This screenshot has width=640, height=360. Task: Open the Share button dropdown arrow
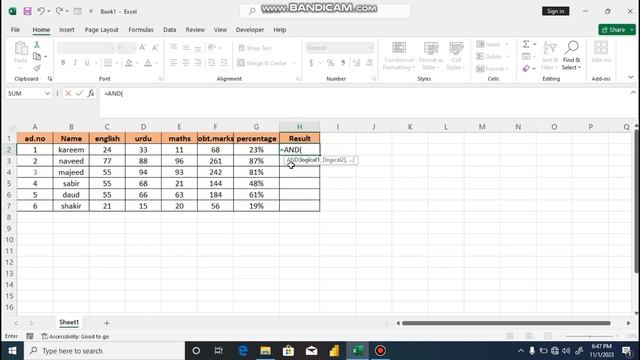(632, 29)
